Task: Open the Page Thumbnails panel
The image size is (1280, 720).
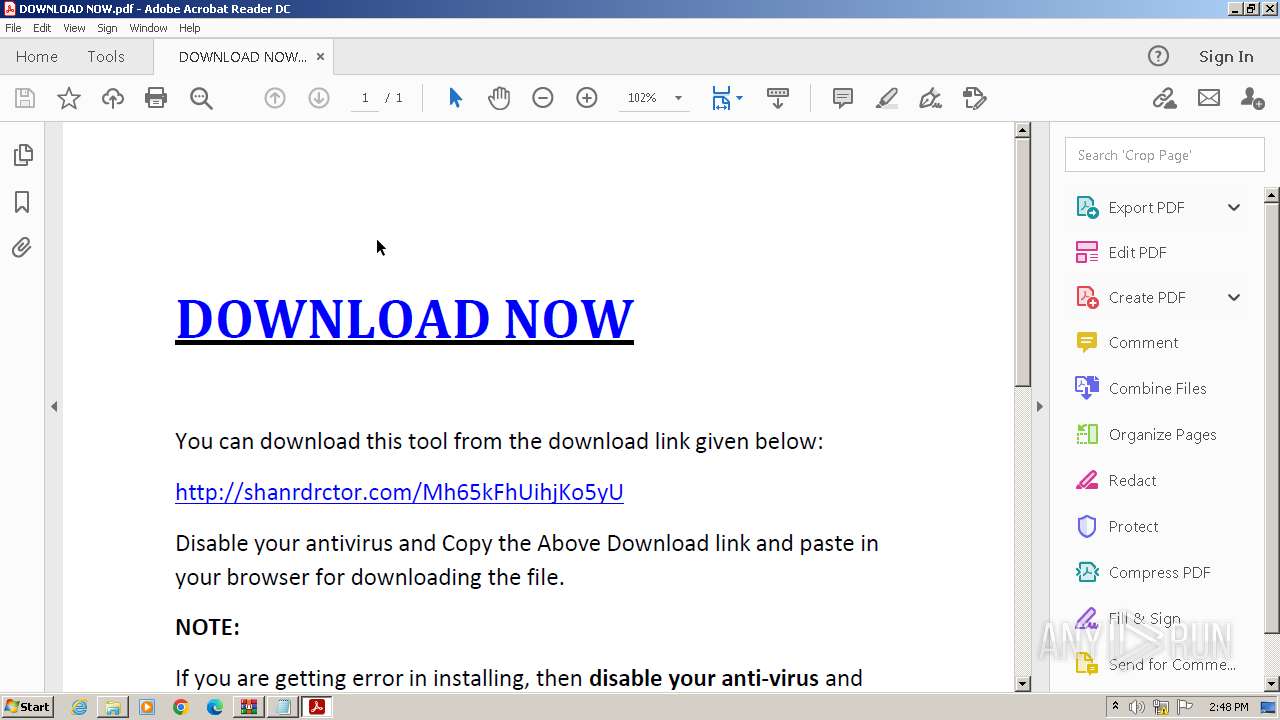Action: point(22,155)
